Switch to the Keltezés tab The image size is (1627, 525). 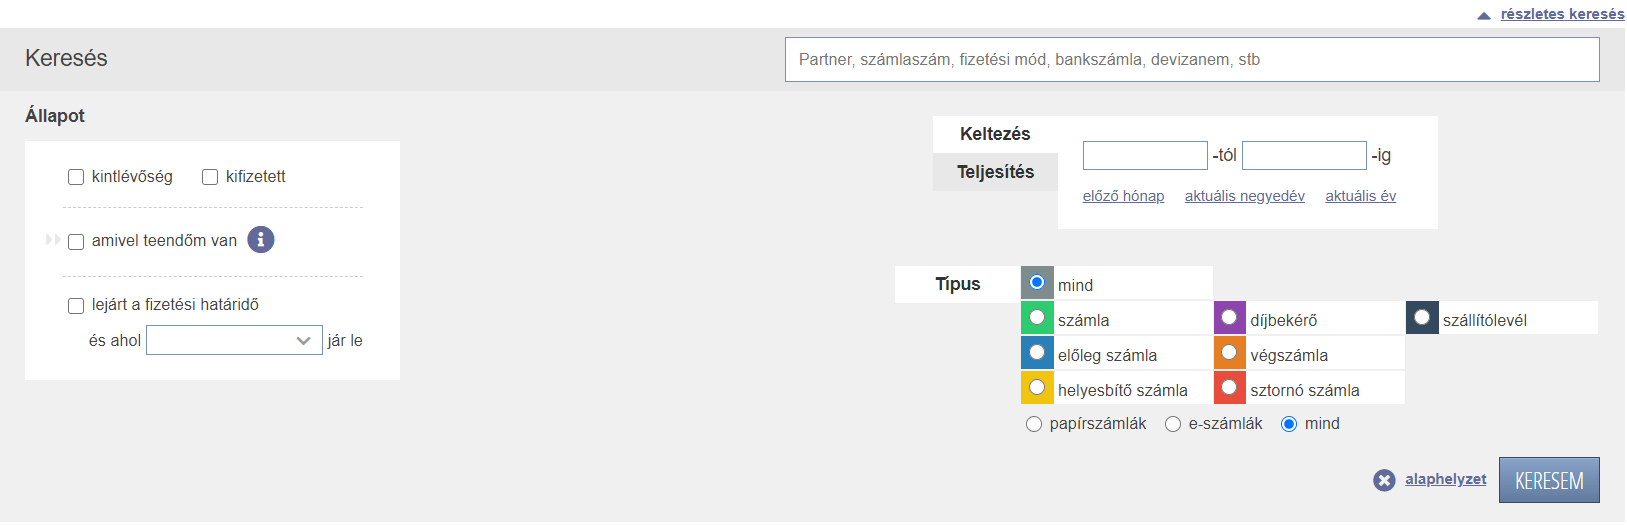tap(995, 134)
